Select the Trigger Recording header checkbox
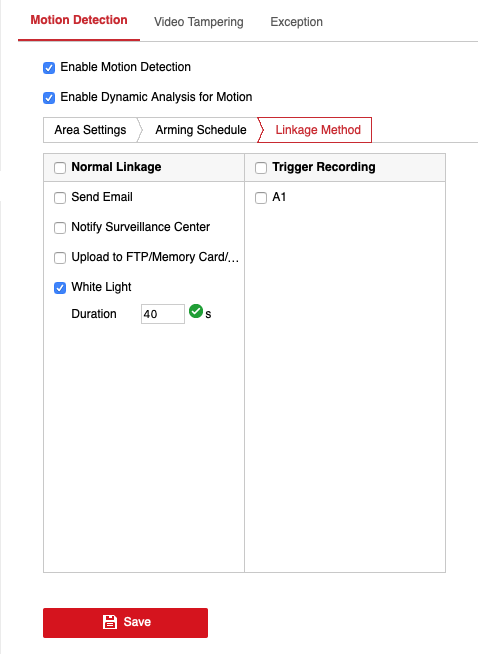The width and height of the screenshot is (478, 654). coord(261,168)
